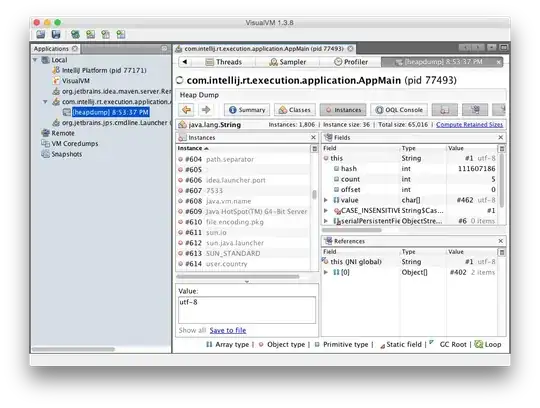Viewport: 540px width, 408px height.
Task: Click the left scroll arrow beside Threads tab
Action: pos(185,62)
